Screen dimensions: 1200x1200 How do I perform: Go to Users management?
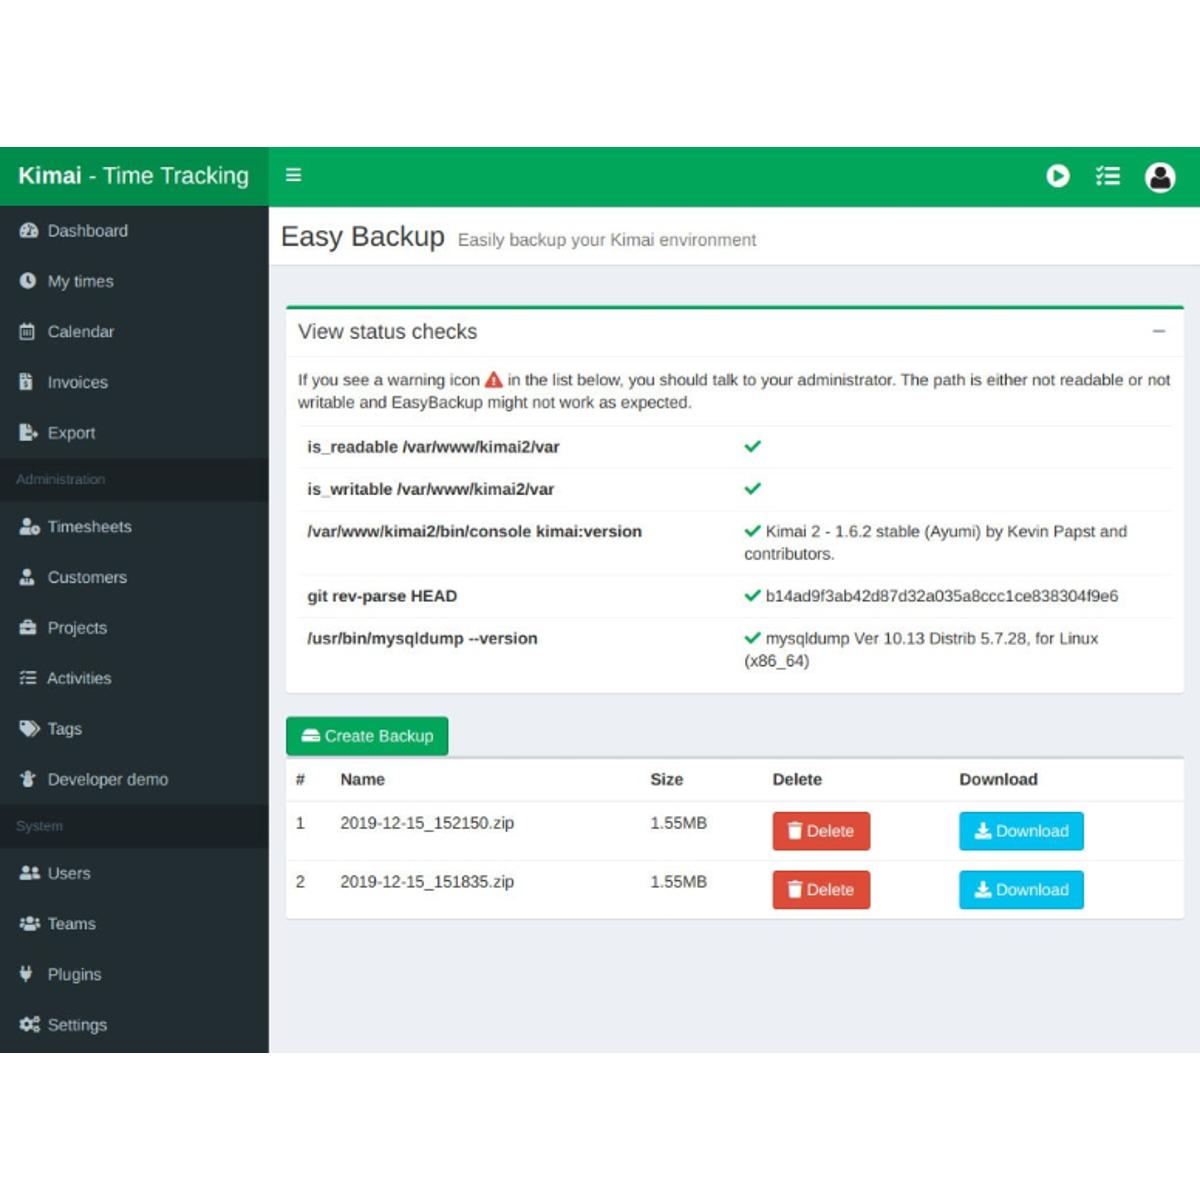[x=134, y=873]
